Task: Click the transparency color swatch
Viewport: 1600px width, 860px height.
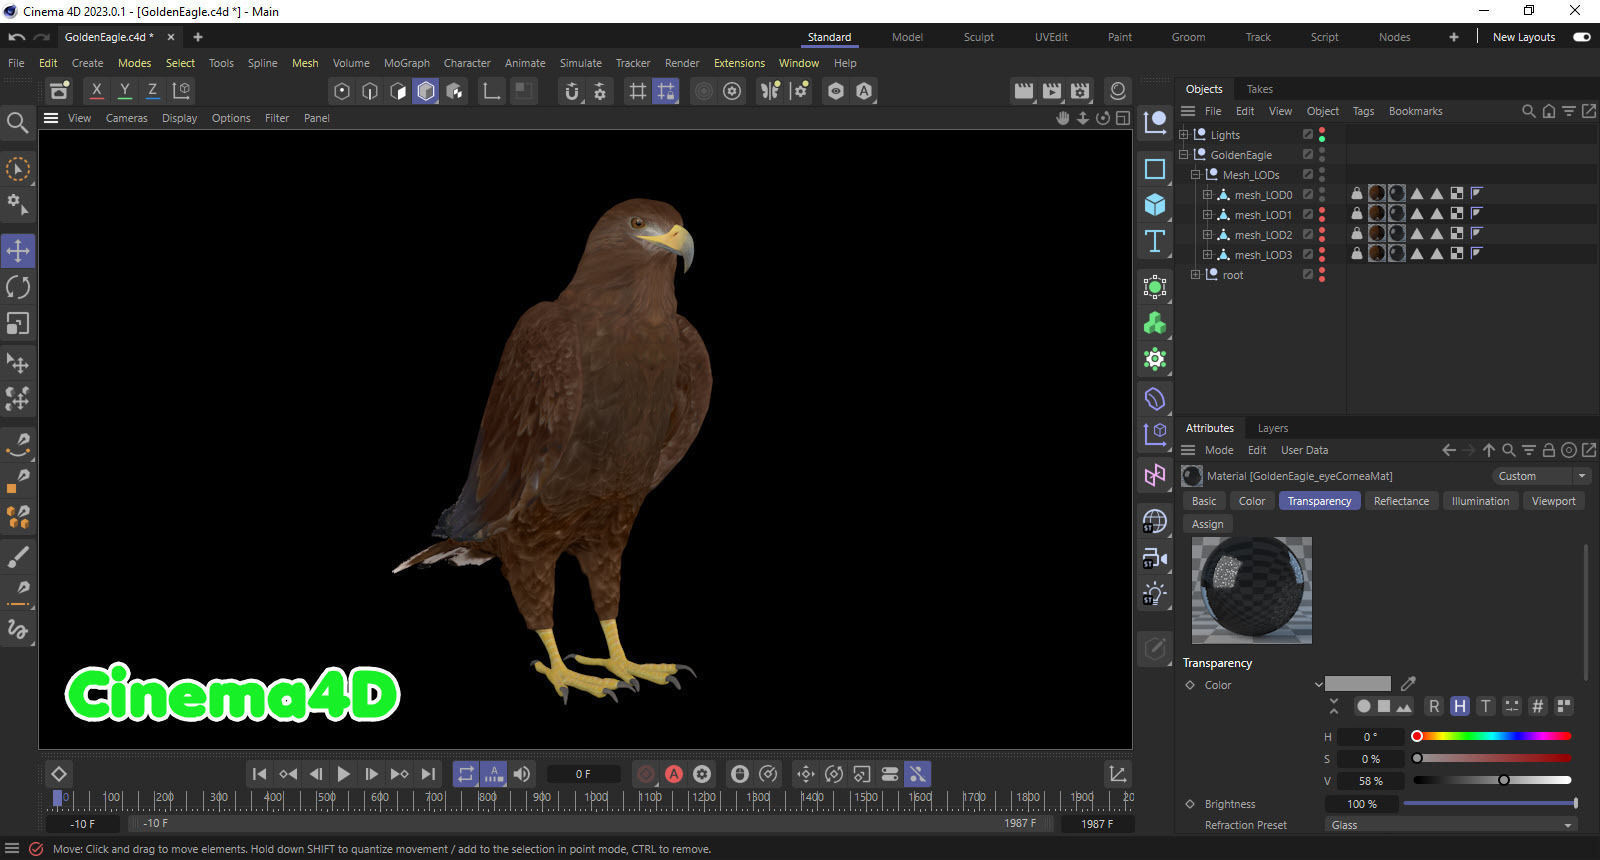Action: pos(1357,684)
